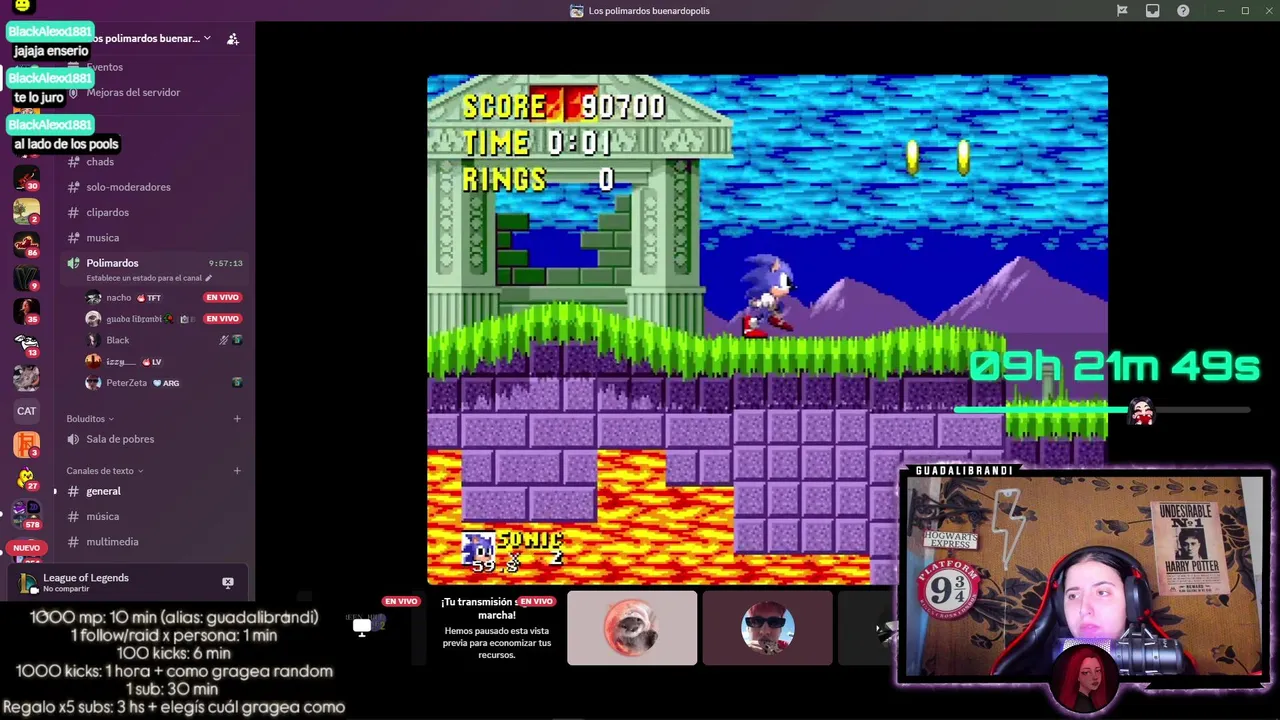The height and width of the screenshot is (720, 1280).
Task: Click the muted microphone icon beside Black
Action: 224,340
